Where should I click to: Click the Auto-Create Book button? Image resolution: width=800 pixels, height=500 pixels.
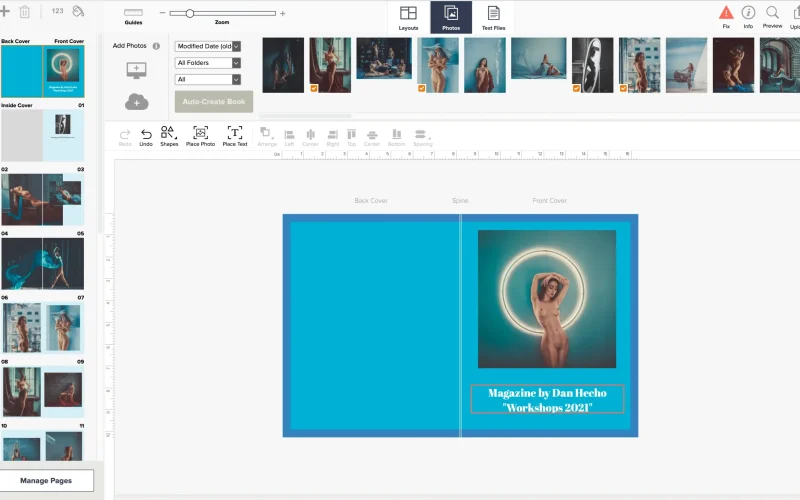[213, 101]
